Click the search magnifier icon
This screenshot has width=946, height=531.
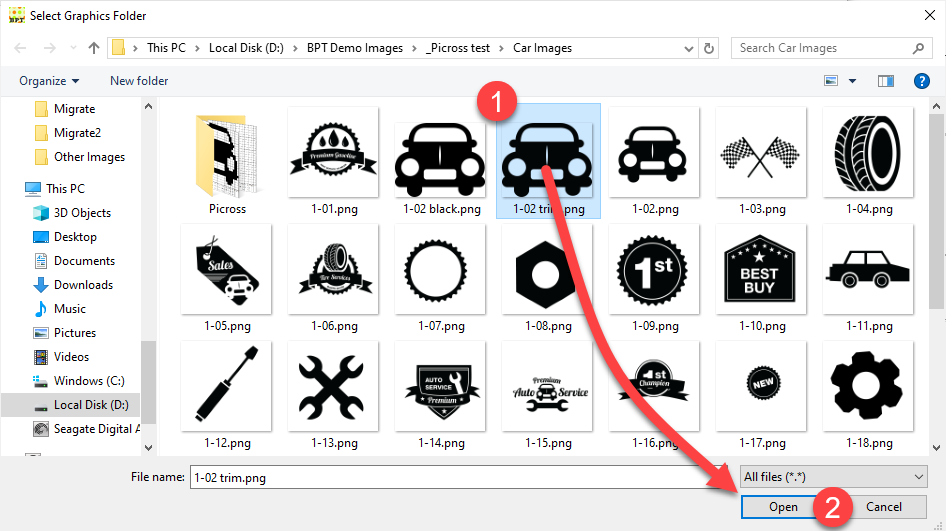pyautogui.click(x=919, y=48)
